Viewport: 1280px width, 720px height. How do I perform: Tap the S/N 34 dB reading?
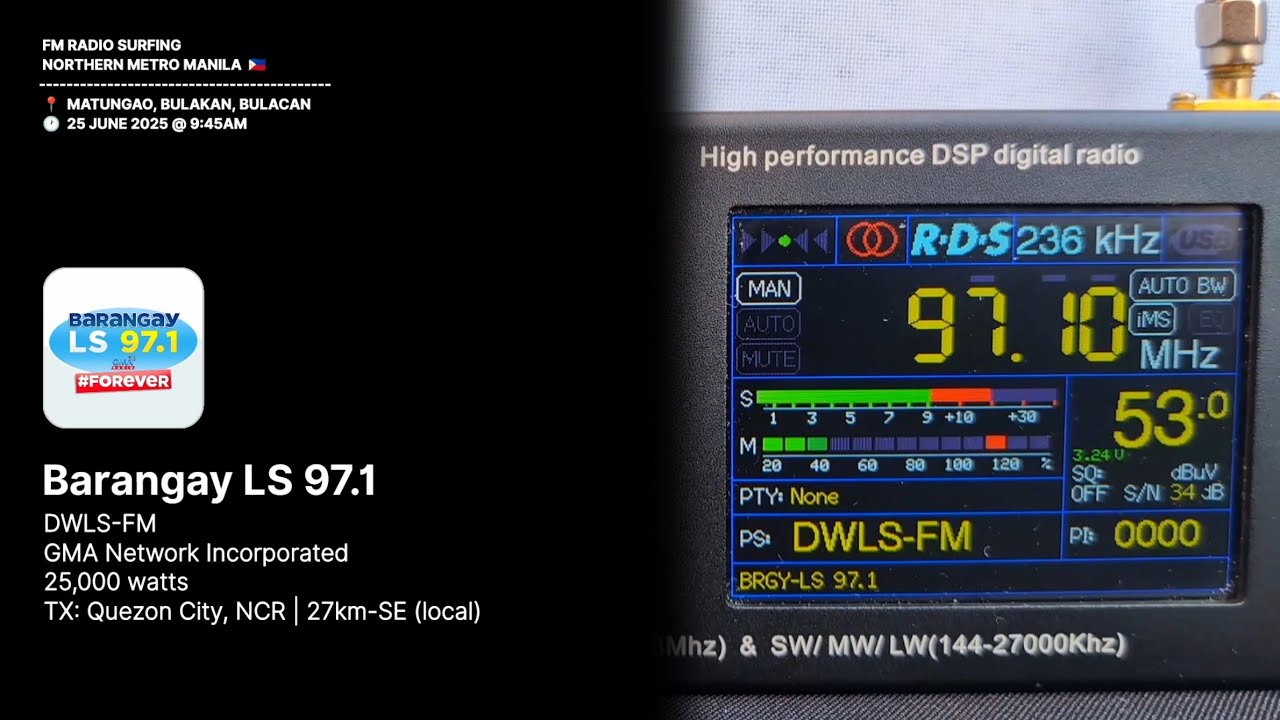1173,493
